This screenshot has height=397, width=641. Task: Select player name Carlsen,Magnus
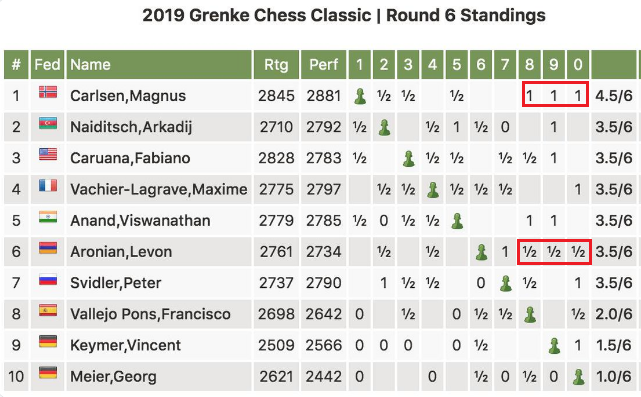pos(128,96)
